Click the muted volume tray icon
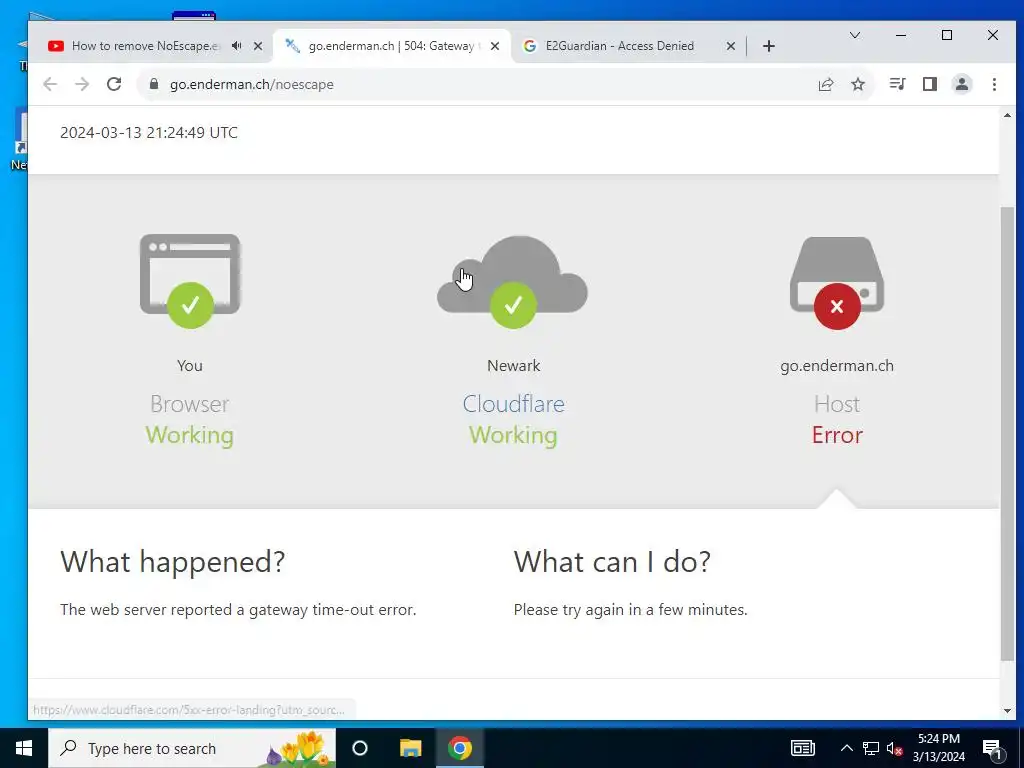This screenshot has height=768, width=1024. [895, 749]
